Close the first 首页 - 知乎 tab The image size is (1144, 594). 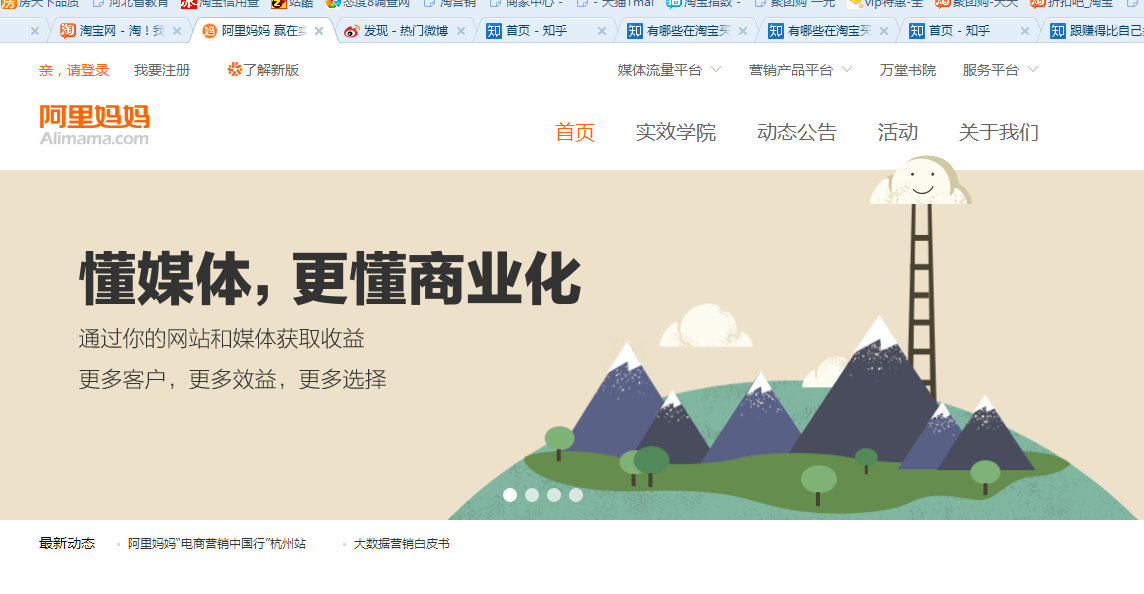[x=602, y=31]
